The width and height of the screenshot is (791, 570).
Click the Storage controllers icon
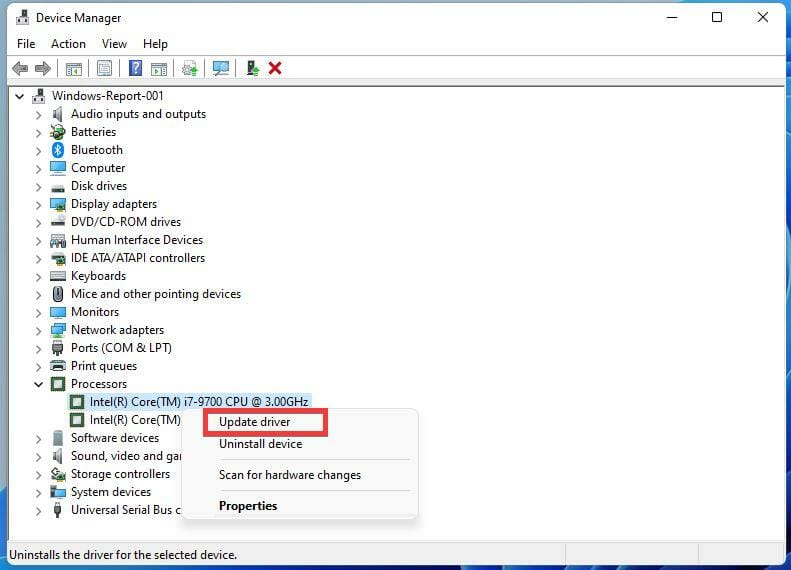point(58,474)
